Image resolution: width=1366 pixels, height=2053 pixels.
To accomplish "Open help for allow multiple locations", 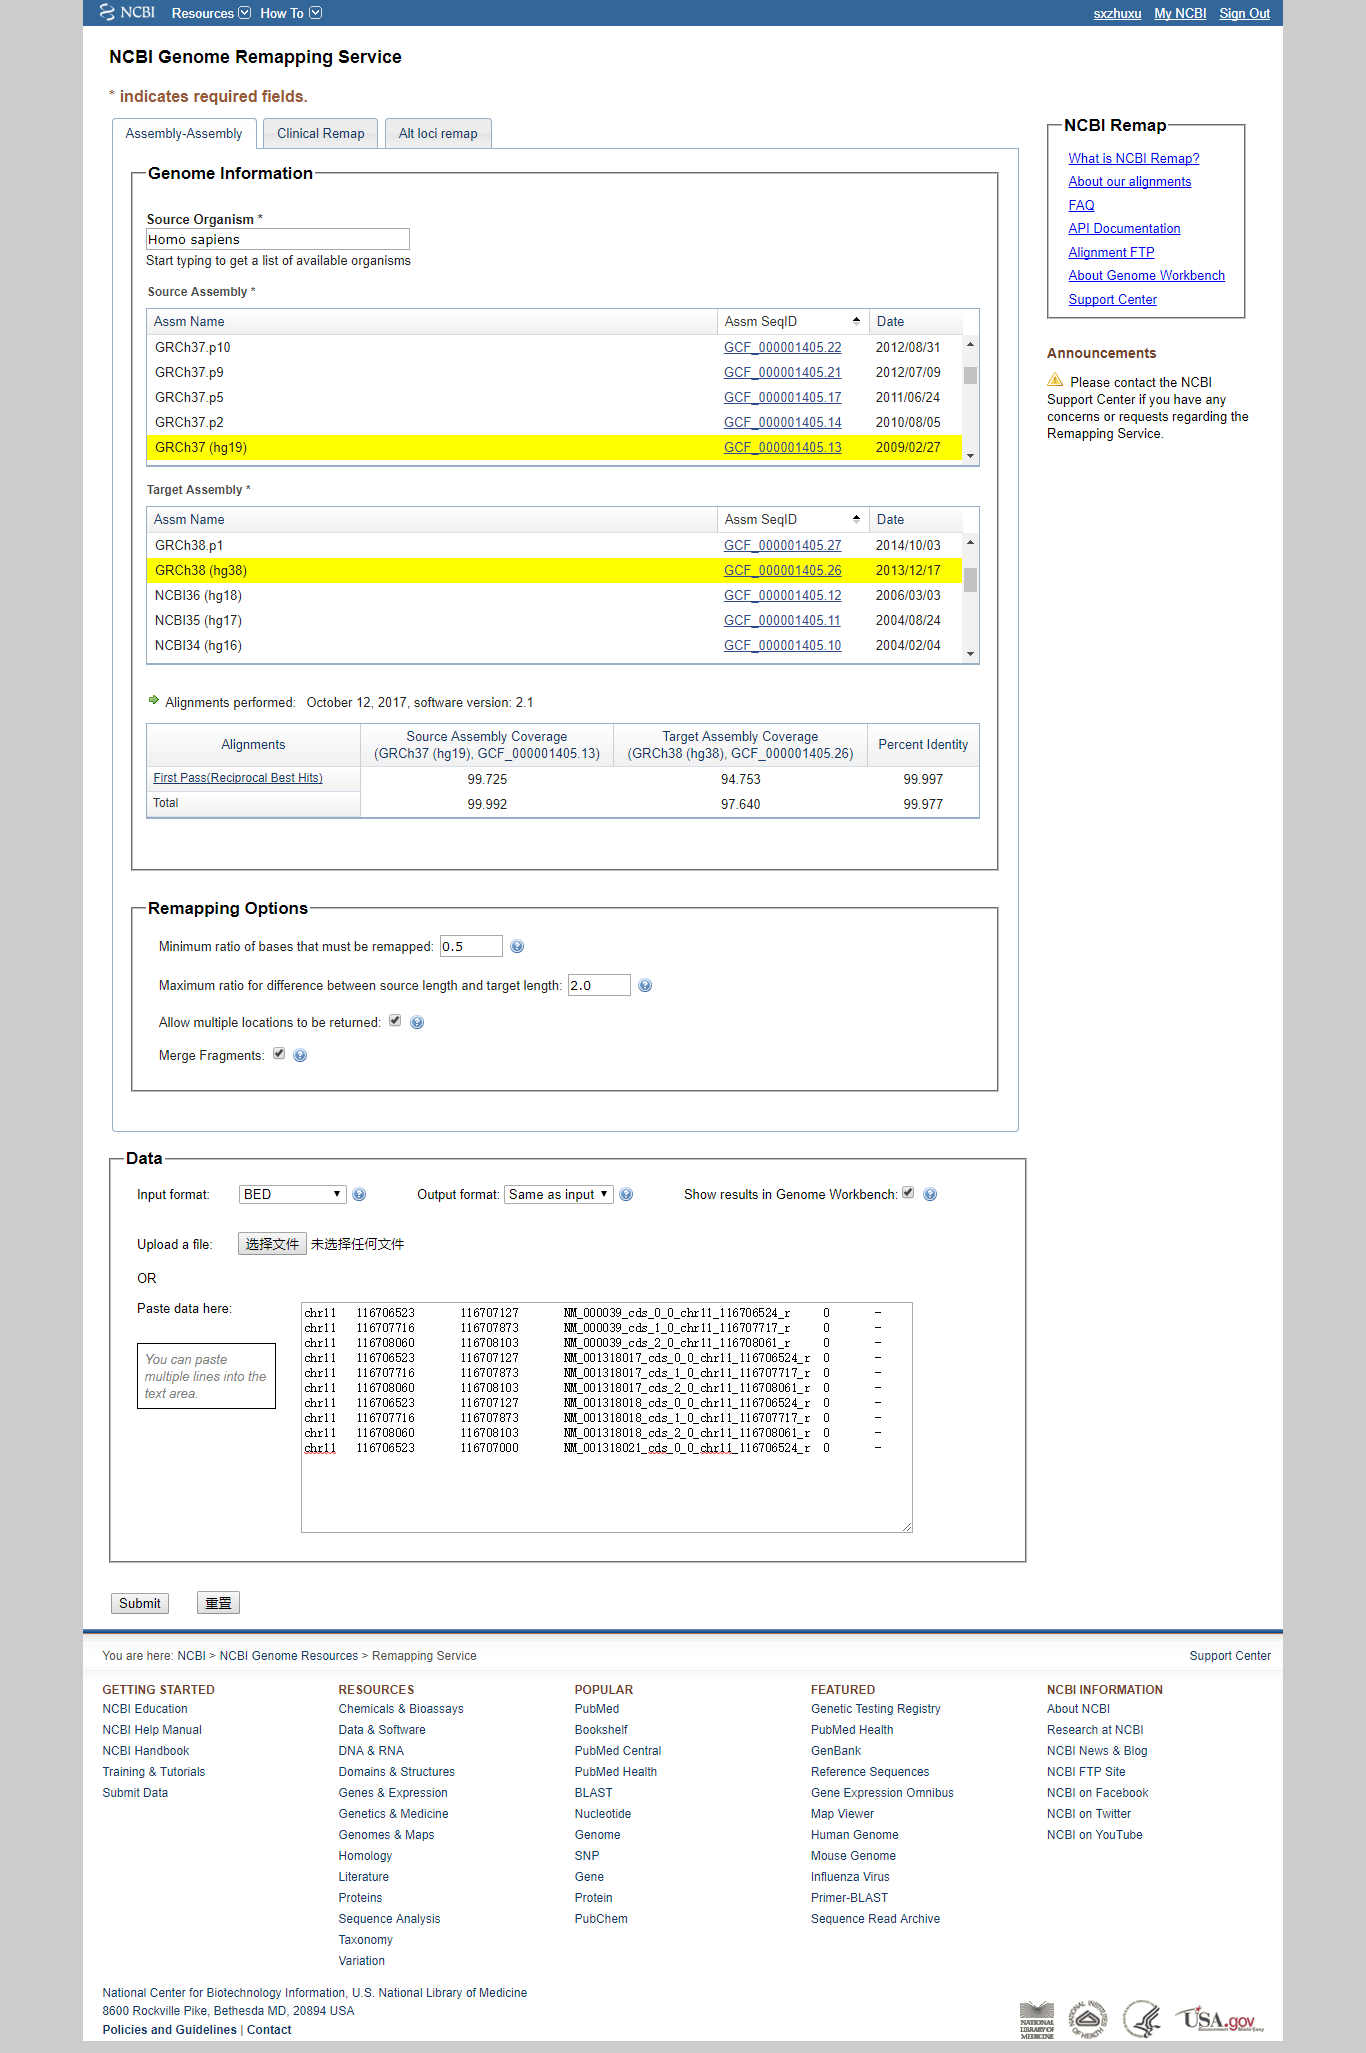I will 417,1022.
